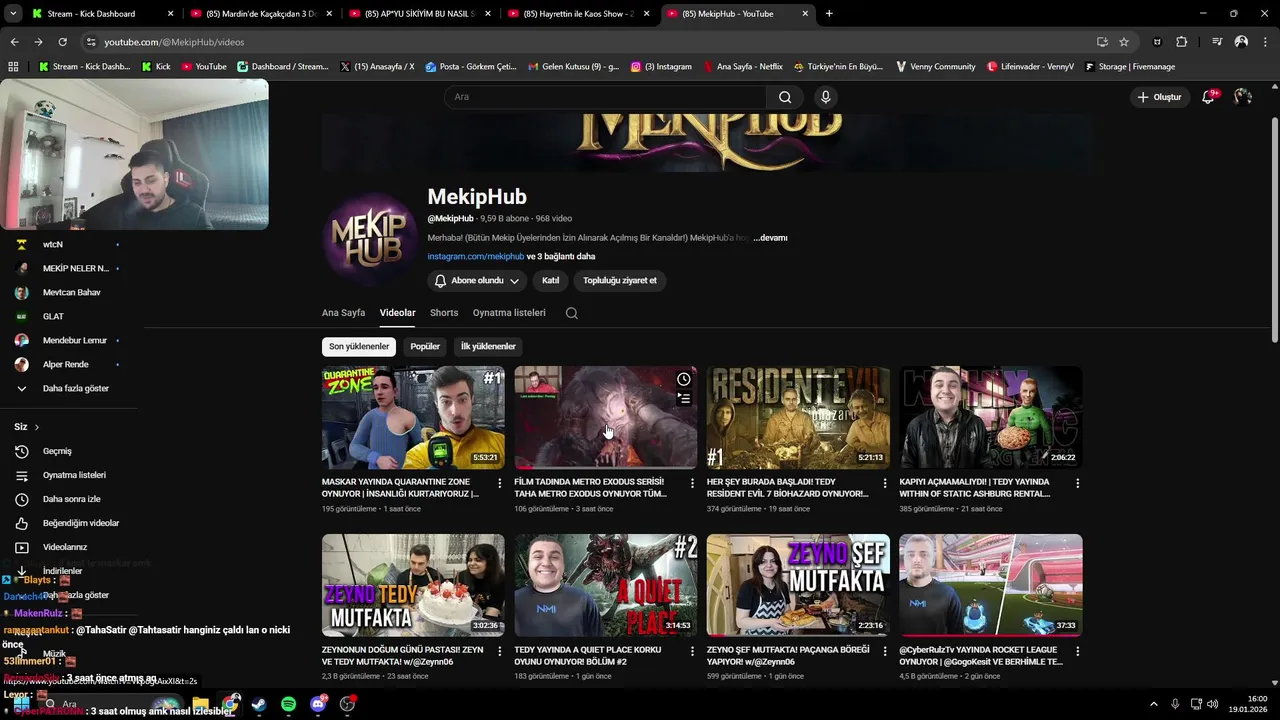This screenshot has width=1280, height=720.
Task: Open Ana Sayfa - Netflix bookmark
Action: click(x=743, y=67)
